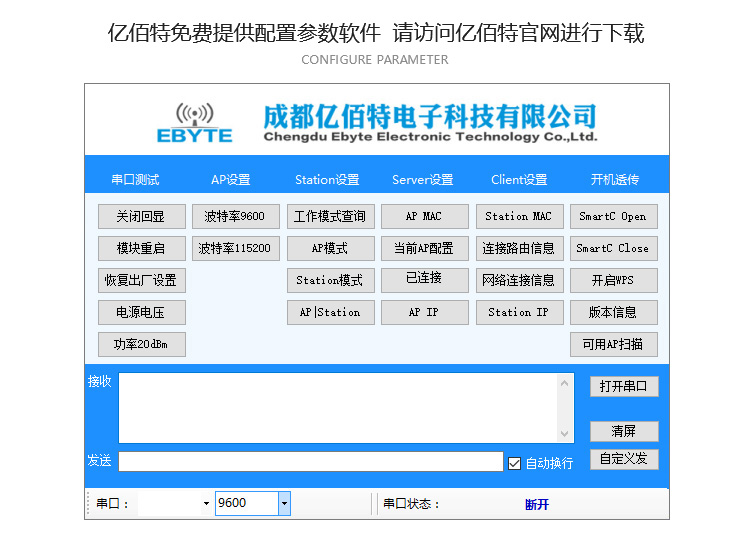Select the Station模式 button
This screenshot has width=750, height=542.
click(331, 280)
